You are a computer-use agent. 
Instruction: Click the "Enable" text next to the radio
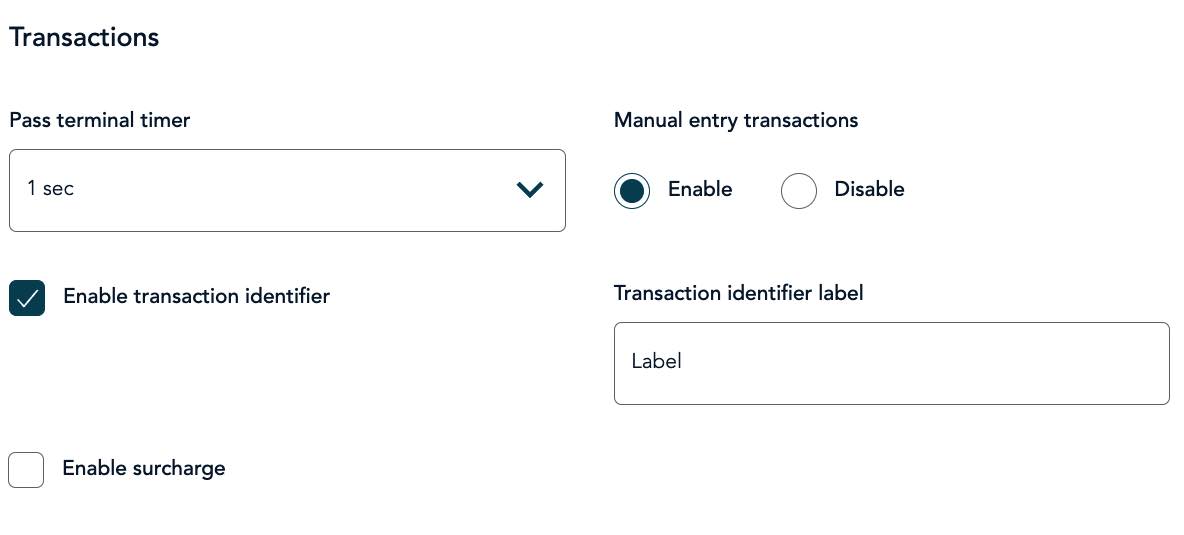click(x=700, y=189)
